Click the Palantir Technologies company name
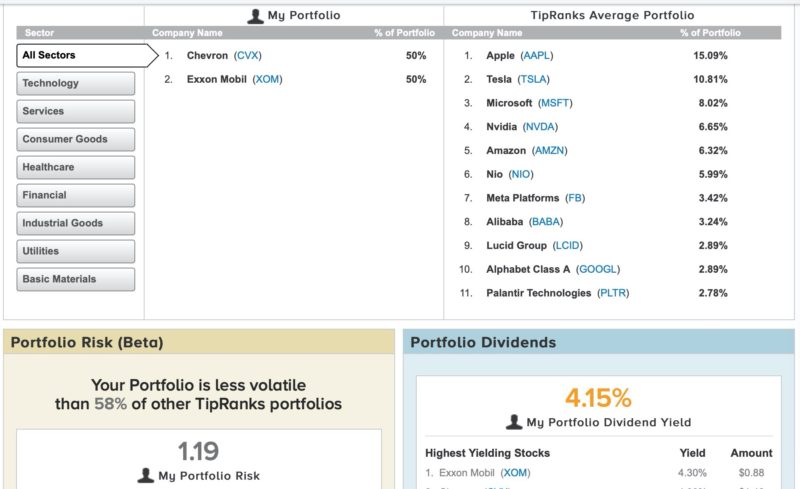The image size is (800, 489). pos(538,293)
